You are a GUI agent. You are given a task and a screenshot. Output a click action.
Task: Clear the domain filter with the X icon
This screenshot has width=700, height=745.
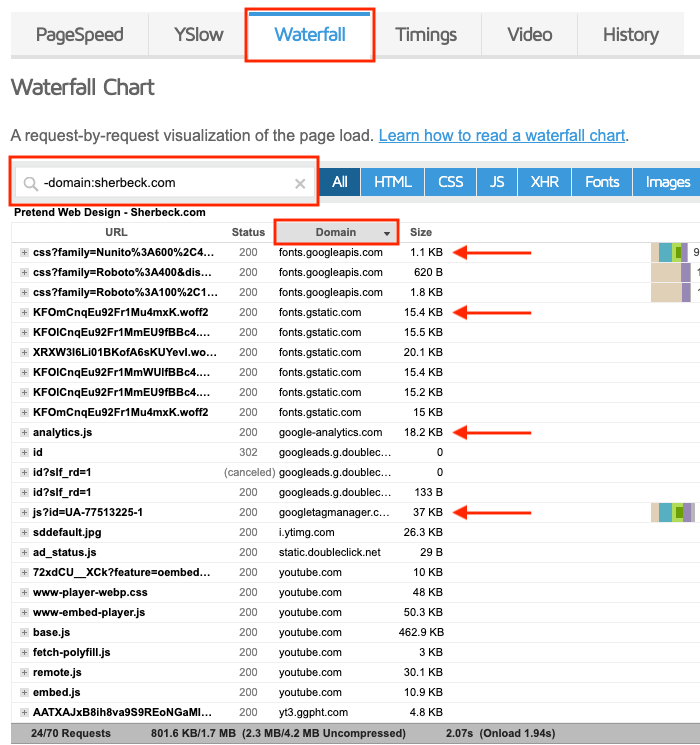coord(300,183)
